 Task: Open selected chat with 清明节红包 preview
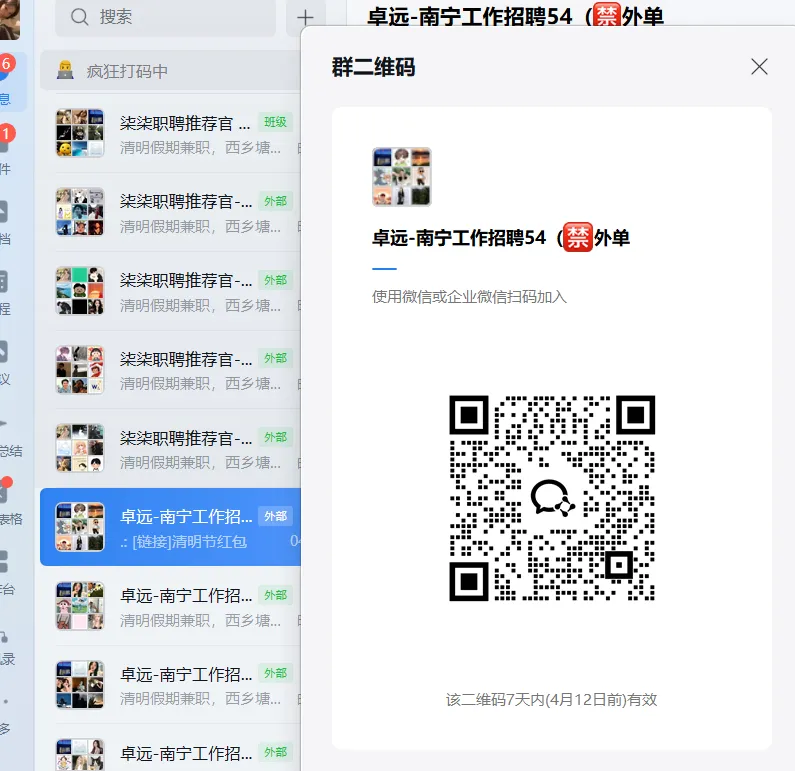[170, 527]
